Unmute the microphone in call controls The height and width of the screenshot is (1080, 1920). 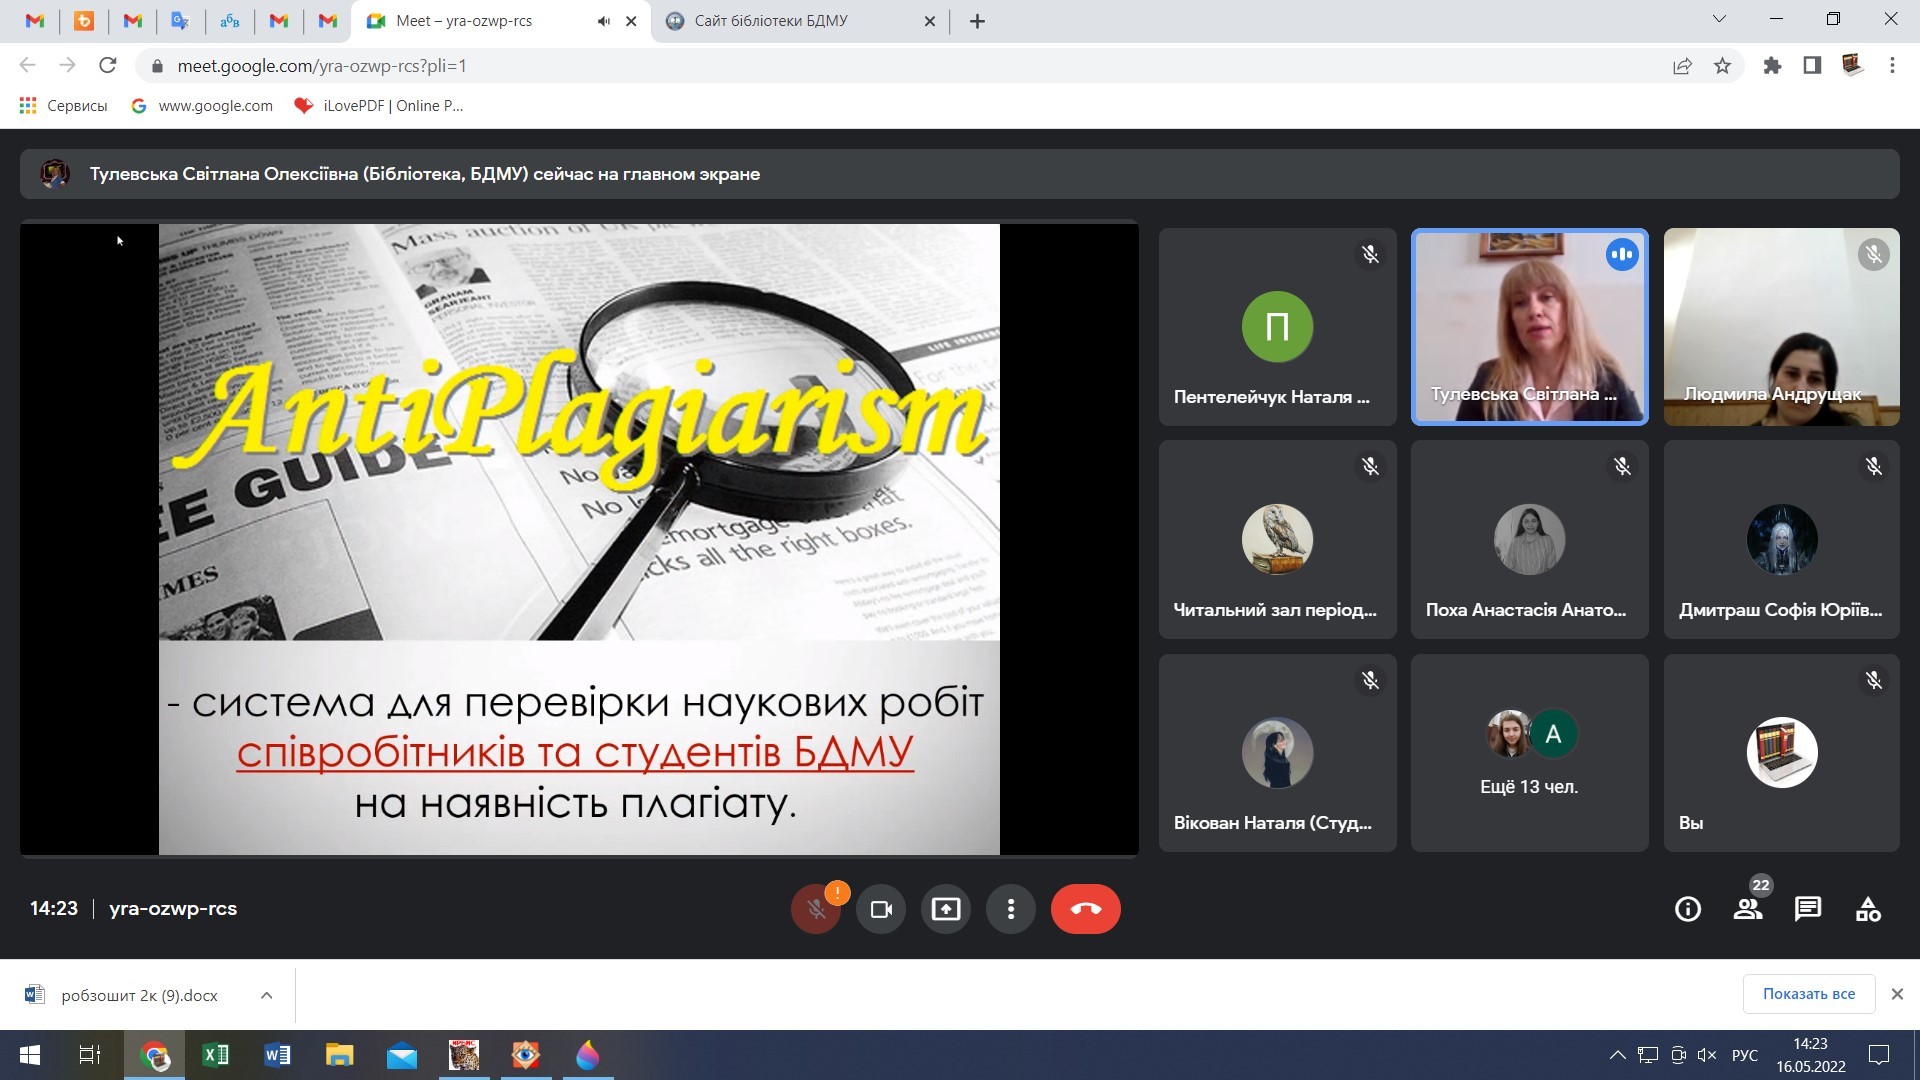(x=816, y=909)
